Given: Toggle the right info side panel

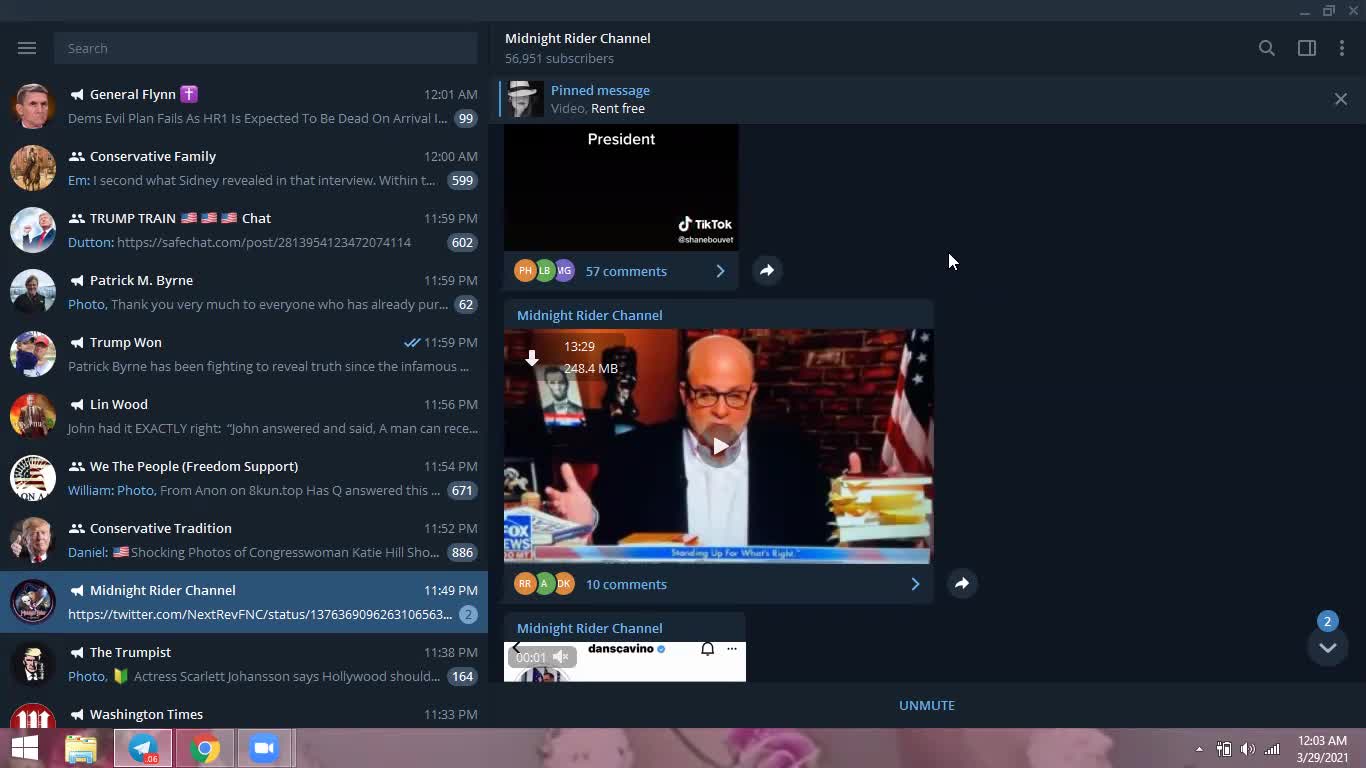Looking at the screenshot, I should [x=1307, y=48].
